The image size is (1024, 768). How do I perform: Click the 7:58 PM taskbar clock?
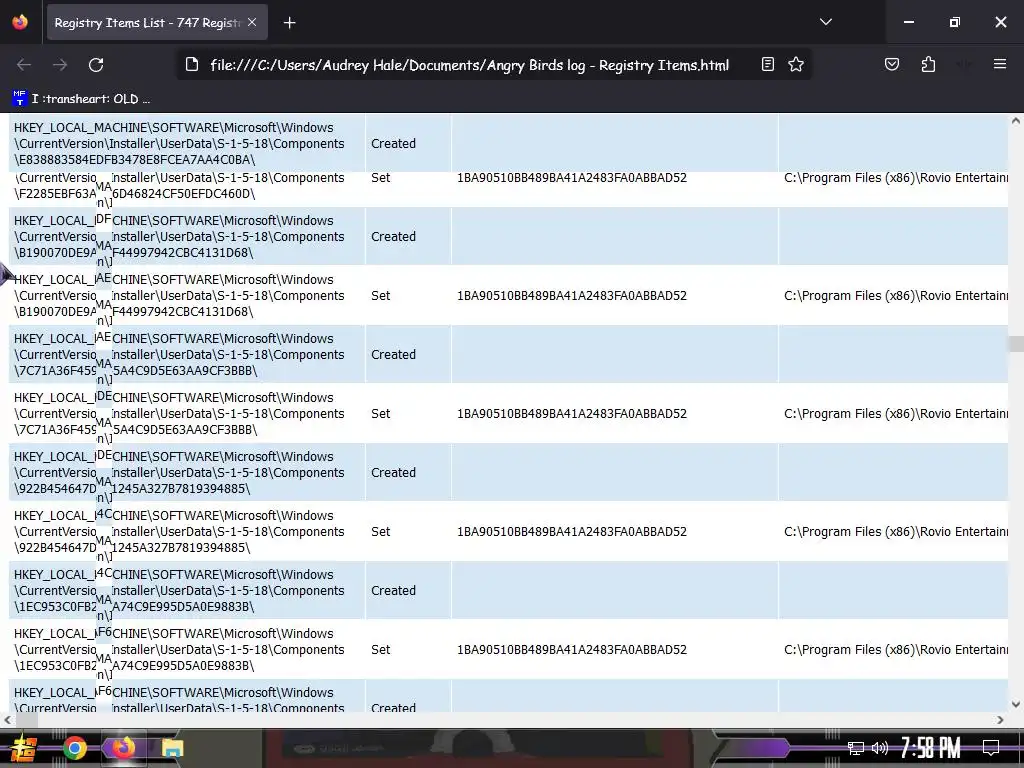931,748
